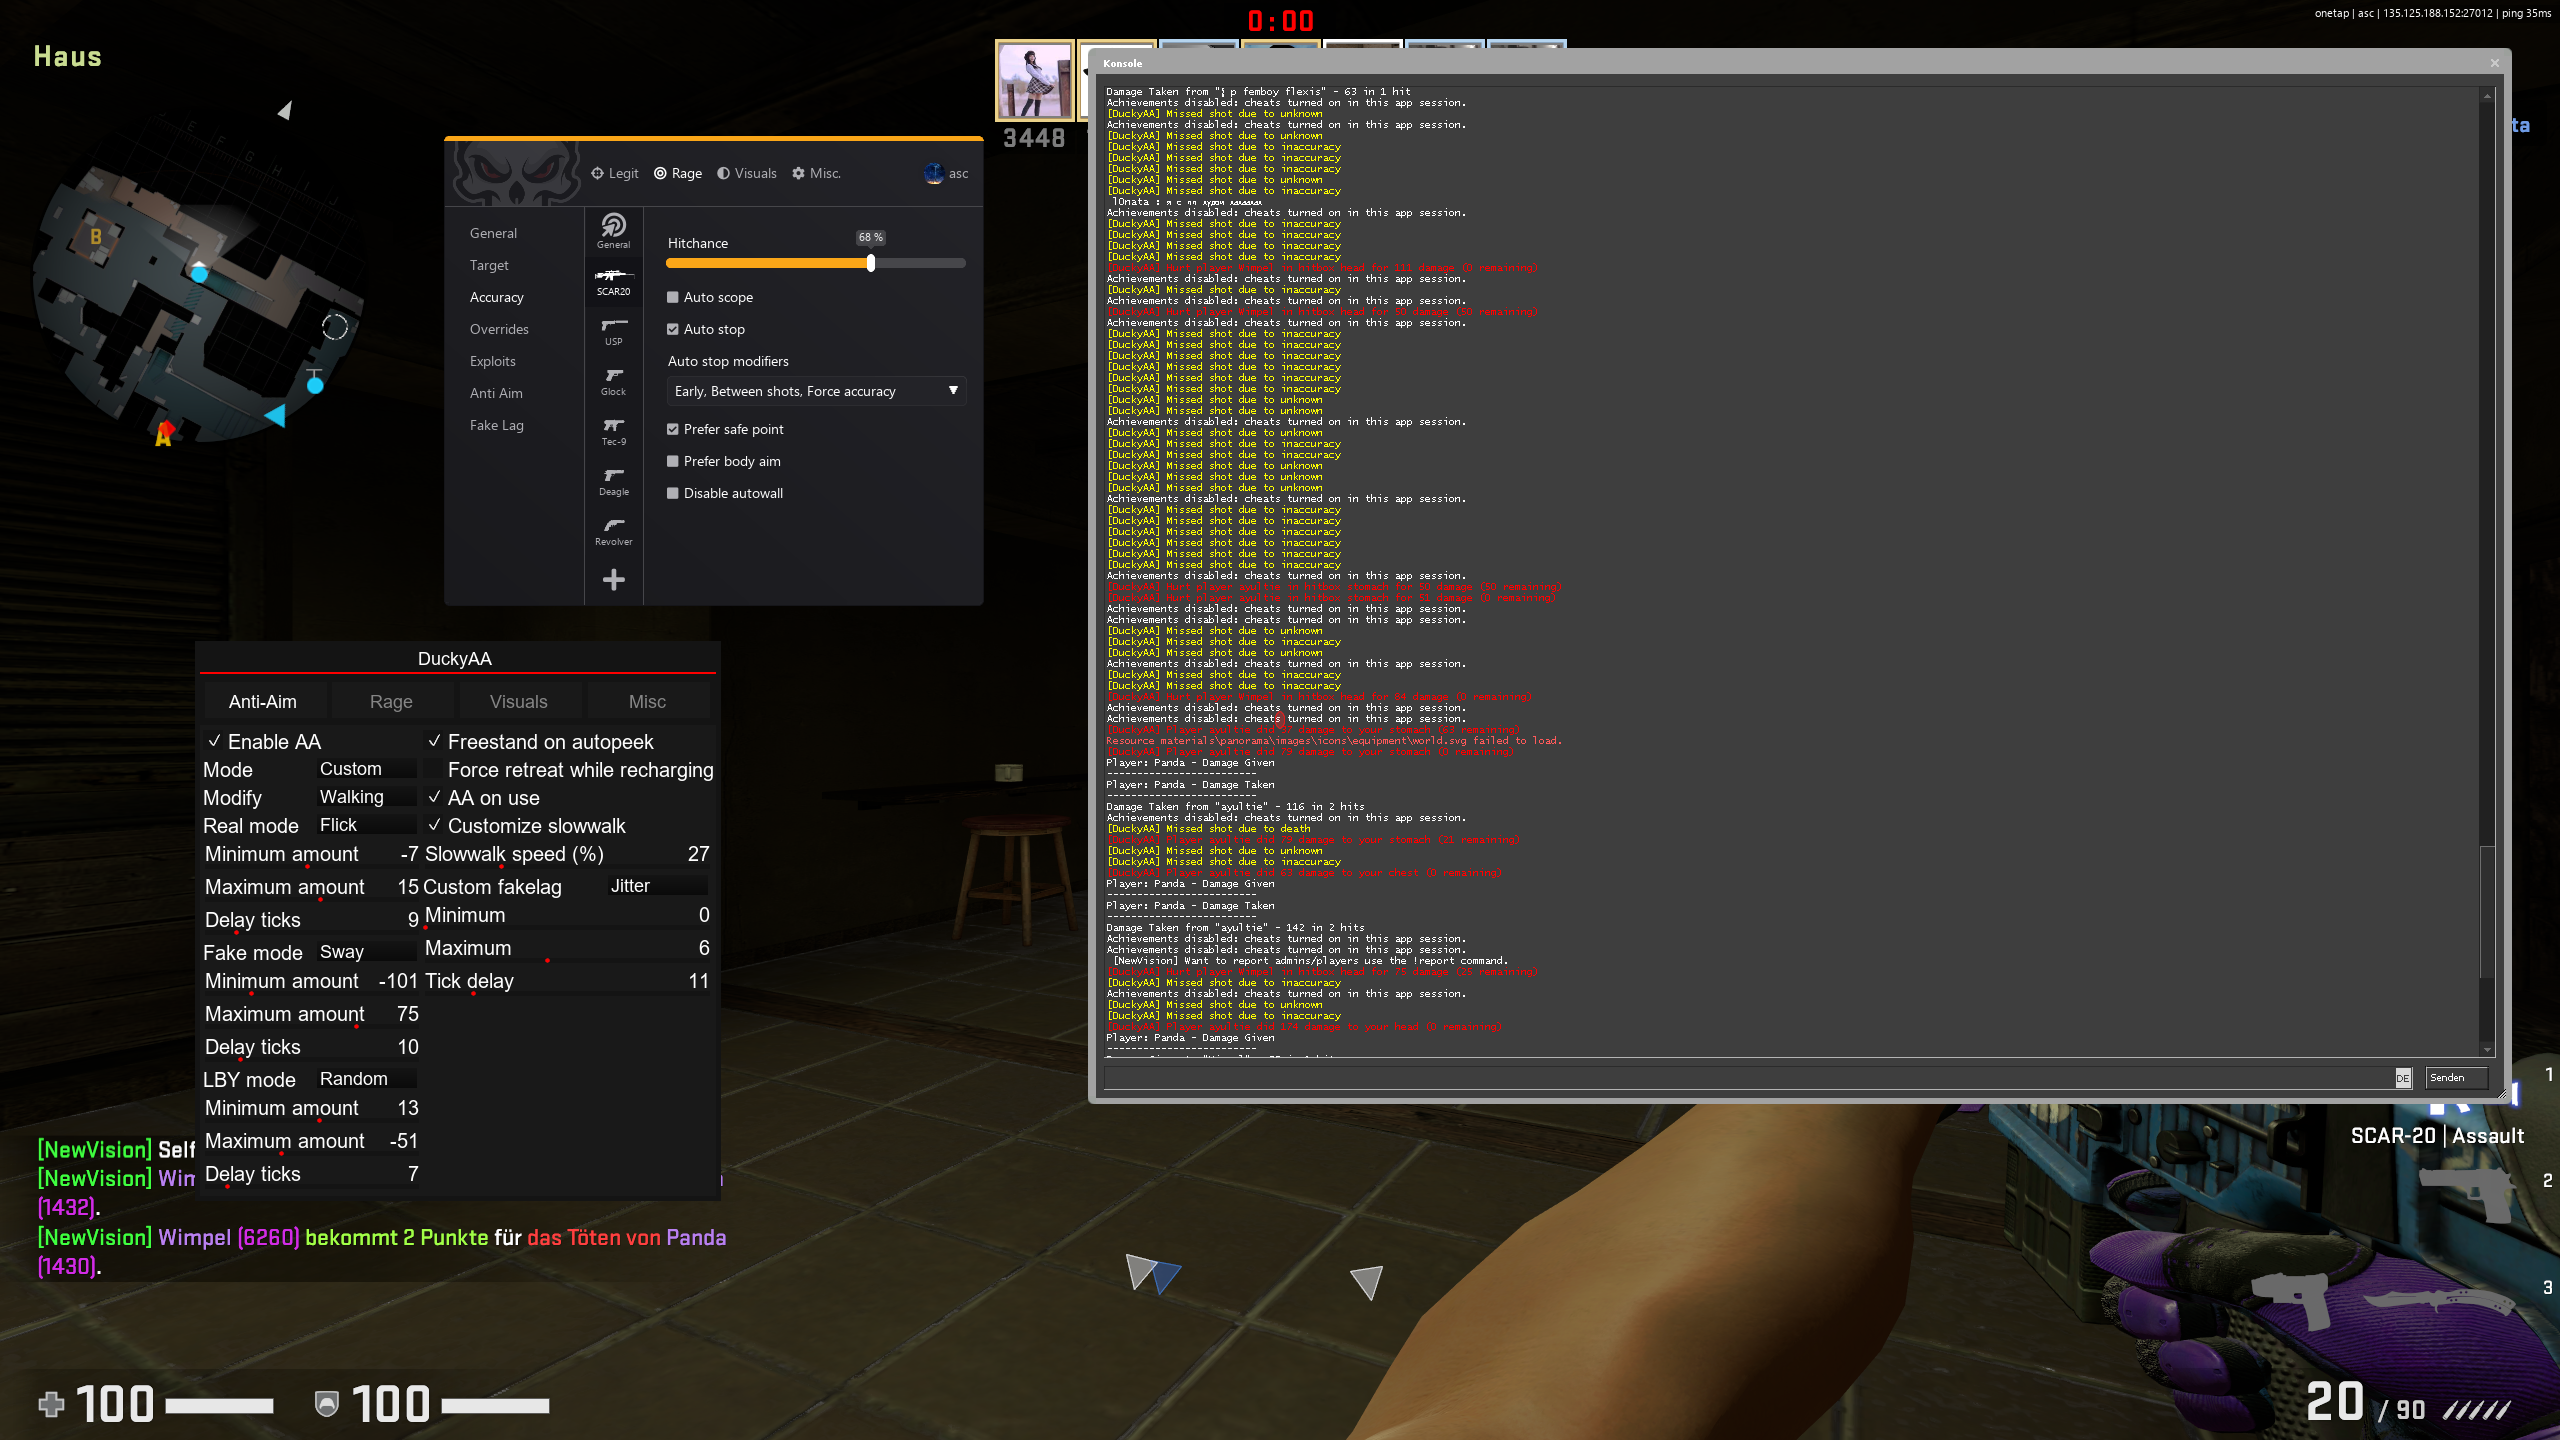Click the up arrow of the Konsole scrollbar

tap(2487, 97)
